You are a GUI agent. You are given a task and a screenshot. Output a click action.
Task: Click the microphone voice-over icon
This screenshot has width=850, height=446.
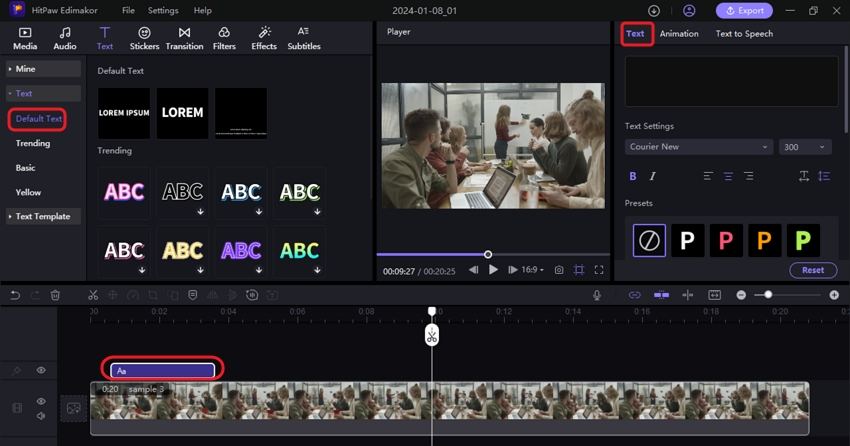click(597, 295)
